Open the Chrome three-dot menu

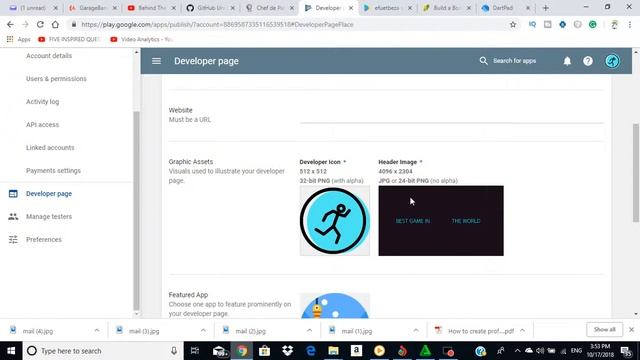tap(630, 24)
